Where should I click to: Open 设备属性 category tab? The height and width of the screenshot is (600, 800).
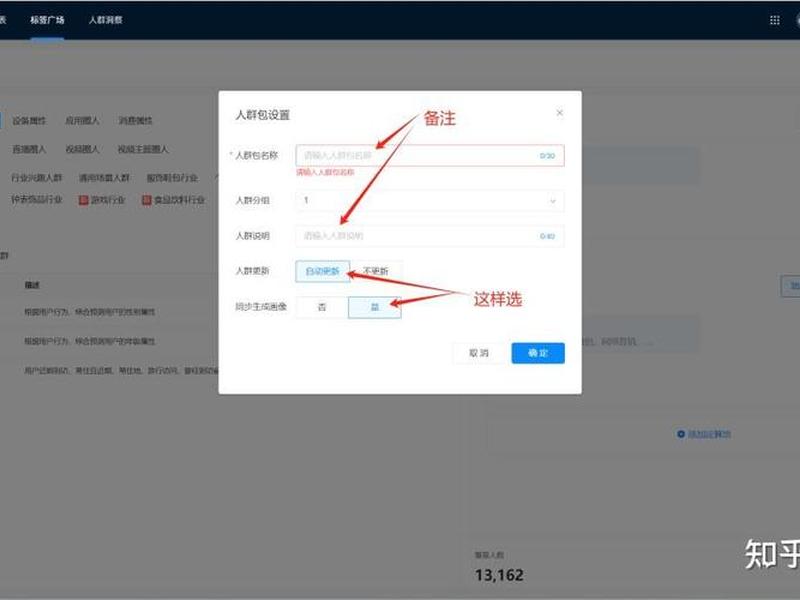[x=29, y=121]
